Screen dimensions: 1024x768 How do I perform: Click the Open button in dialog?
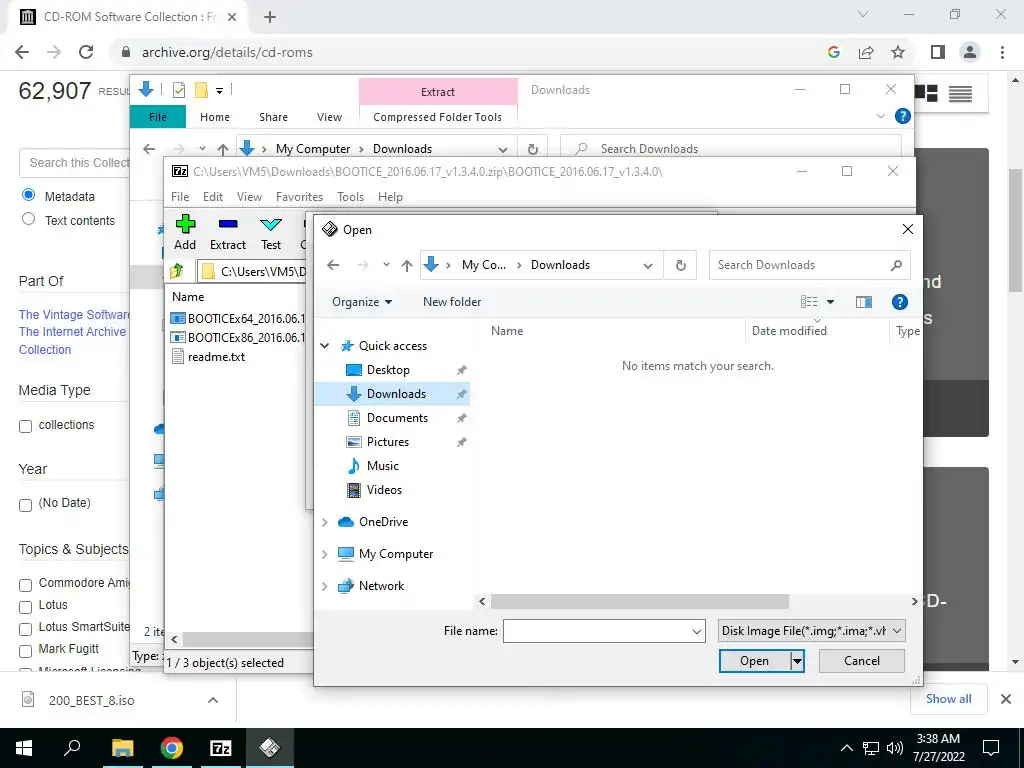point(754,661)
